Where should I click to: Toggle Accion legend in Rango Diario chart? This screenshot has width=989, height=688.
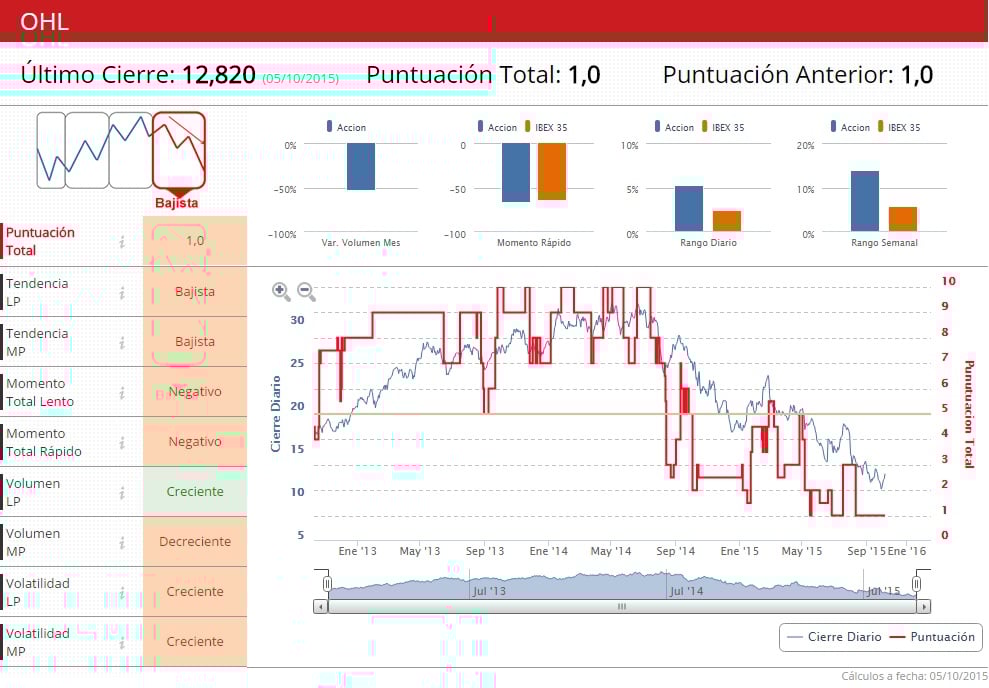(x=674, y=127)
